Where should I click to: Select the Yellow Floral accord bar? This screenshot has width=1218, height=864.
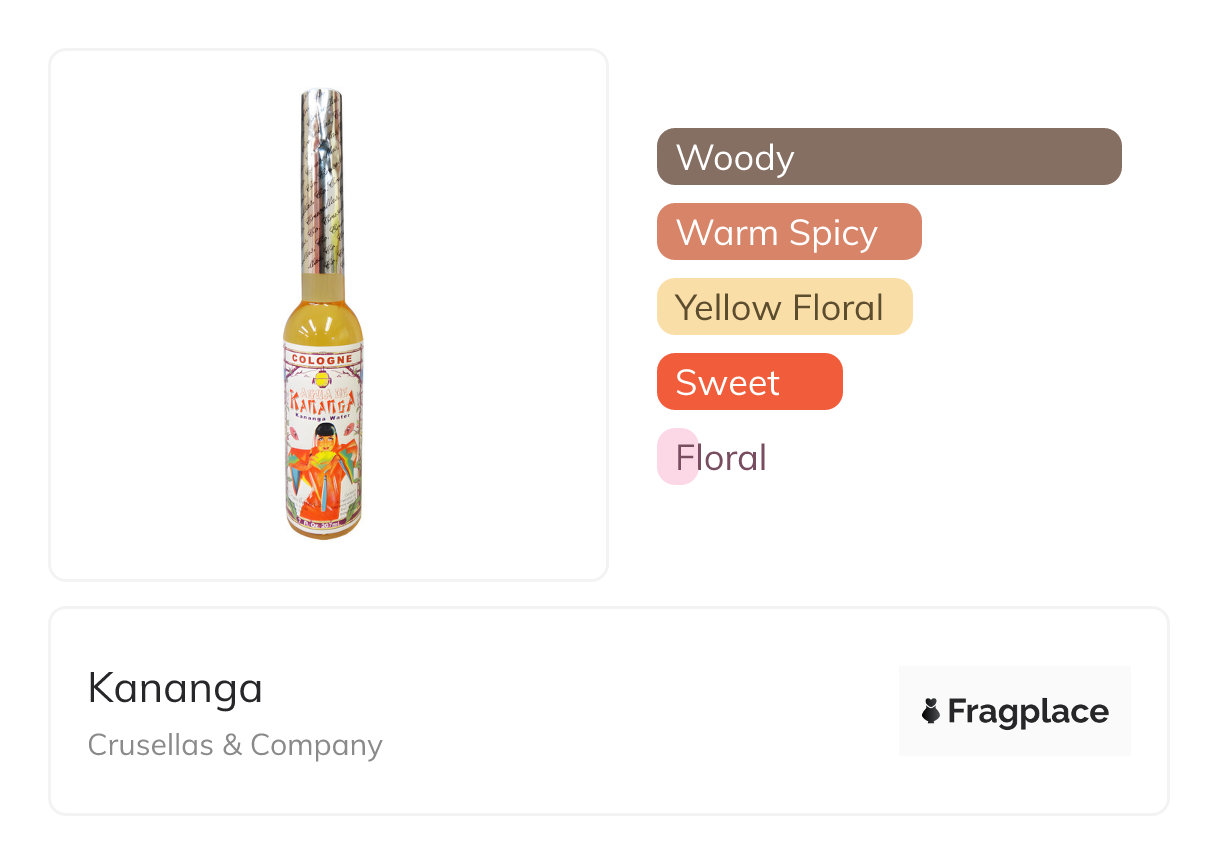(x=784, y=307)
